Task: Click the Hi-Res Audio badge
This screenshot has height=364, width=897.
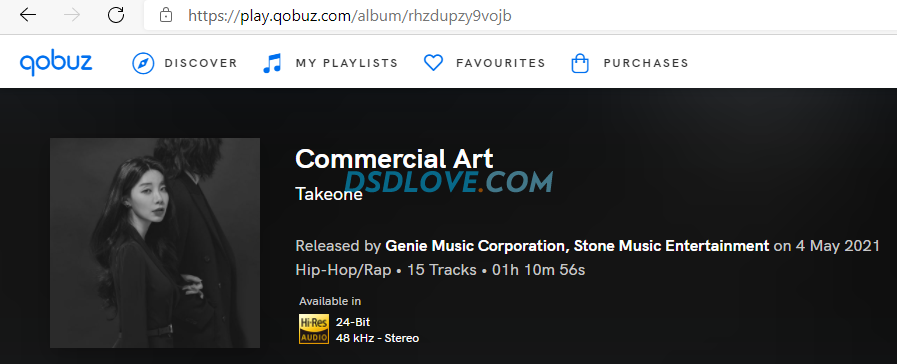Action: [313, 329]
